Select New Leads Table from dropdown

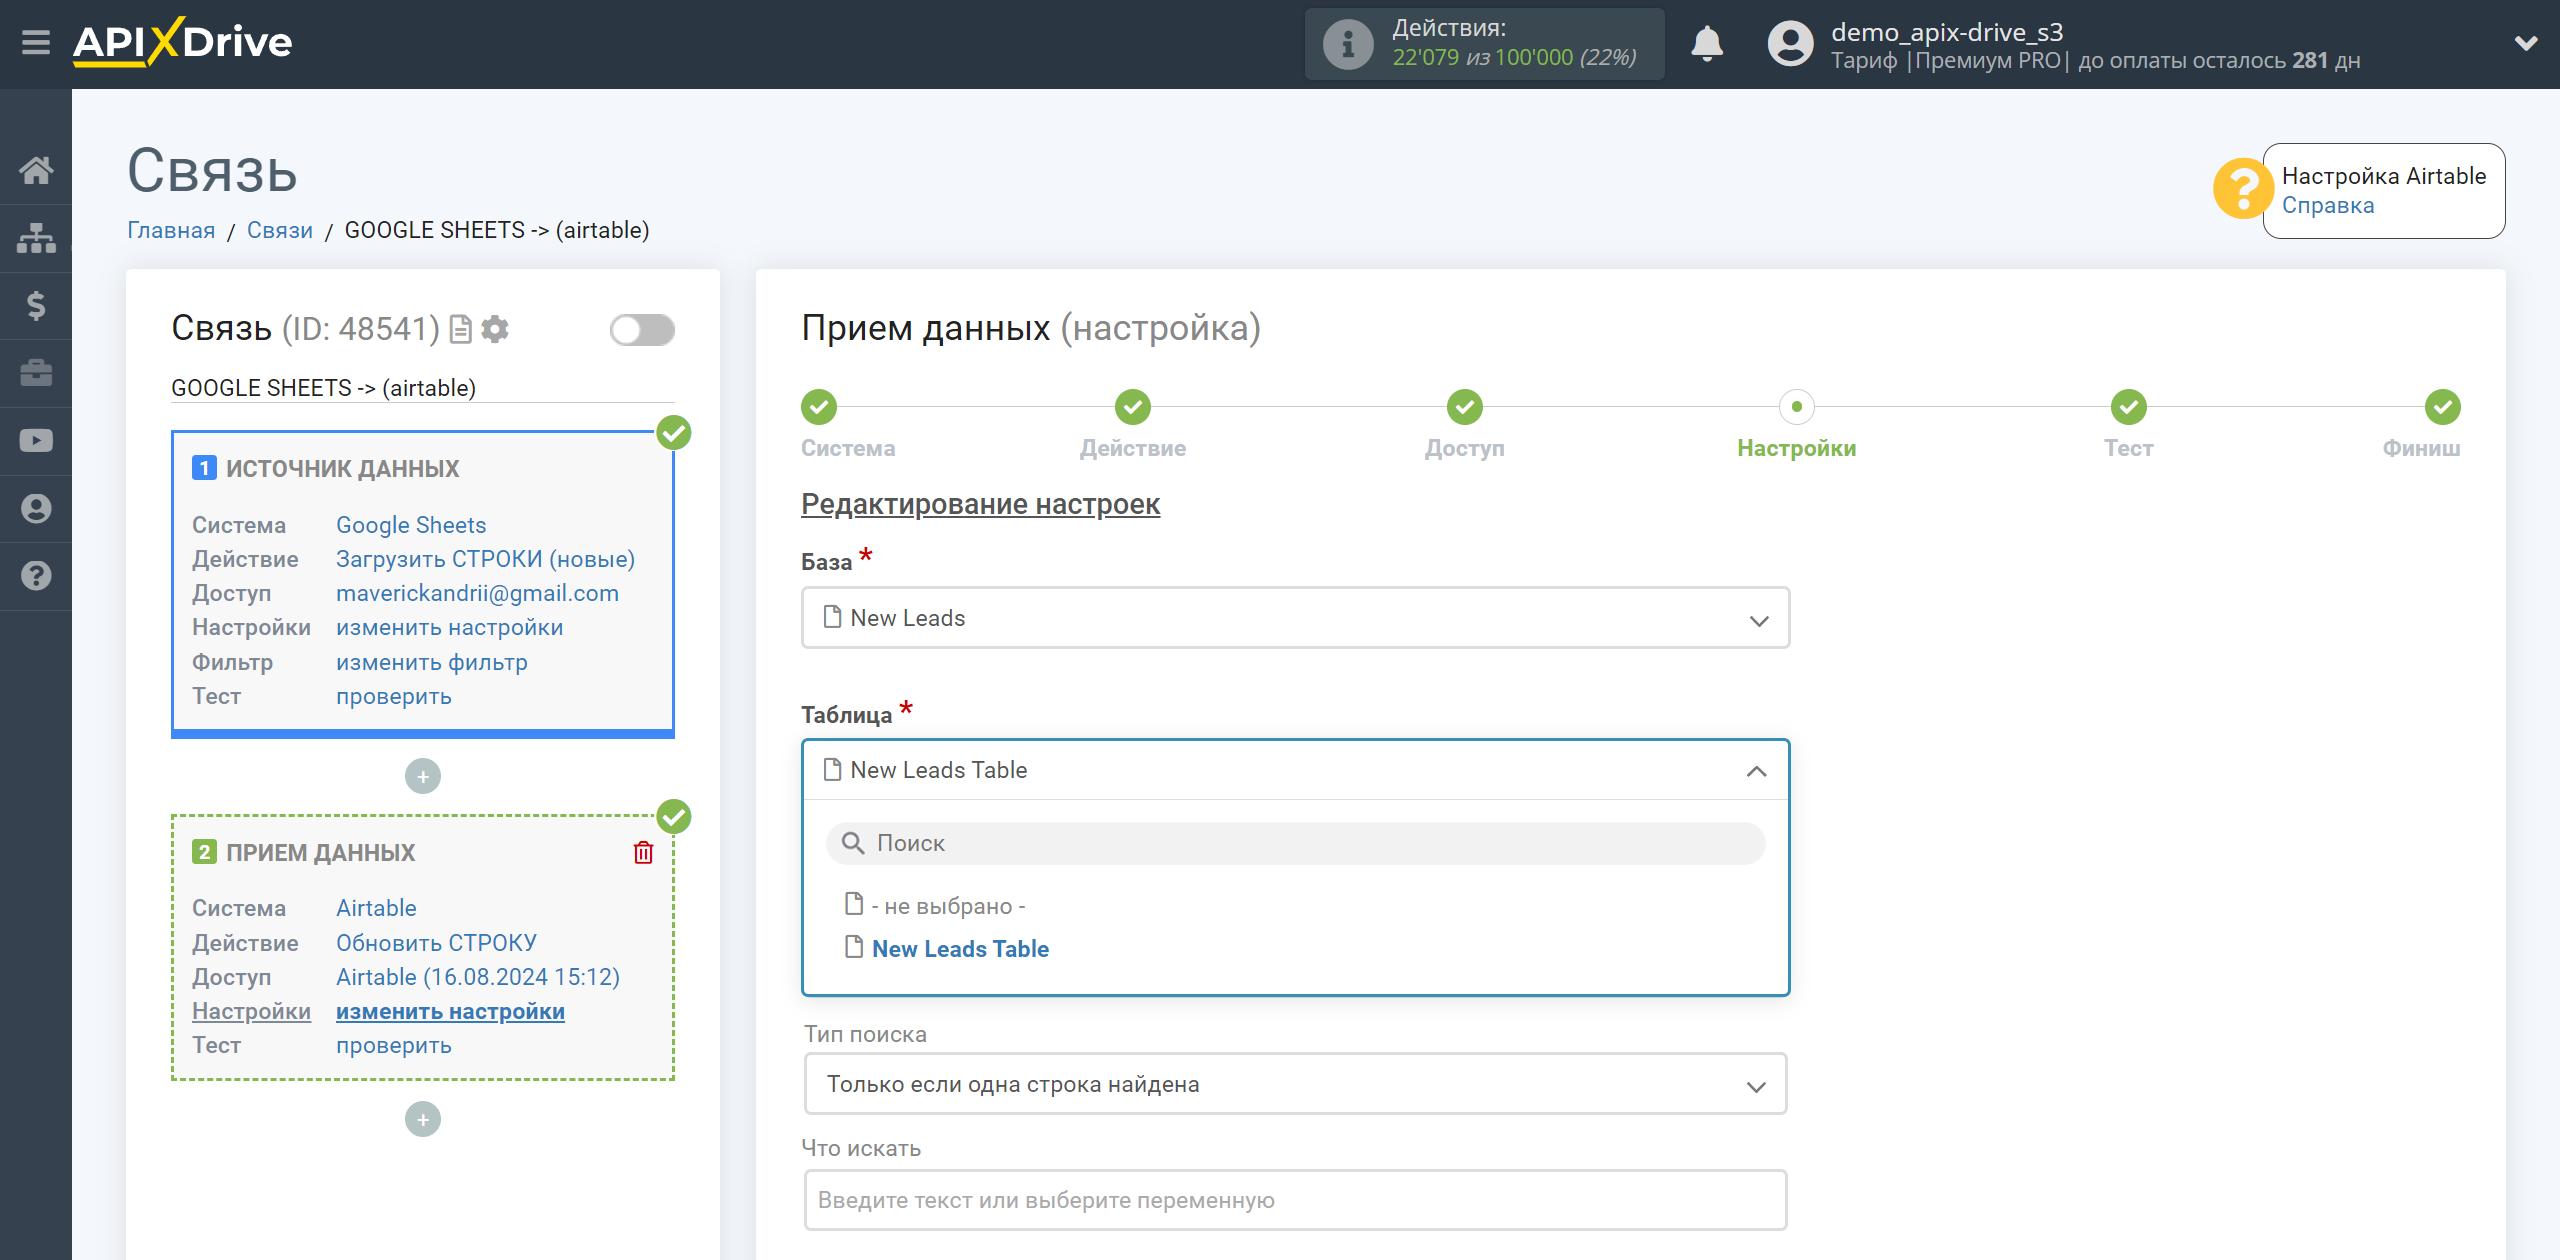[960, 948]
